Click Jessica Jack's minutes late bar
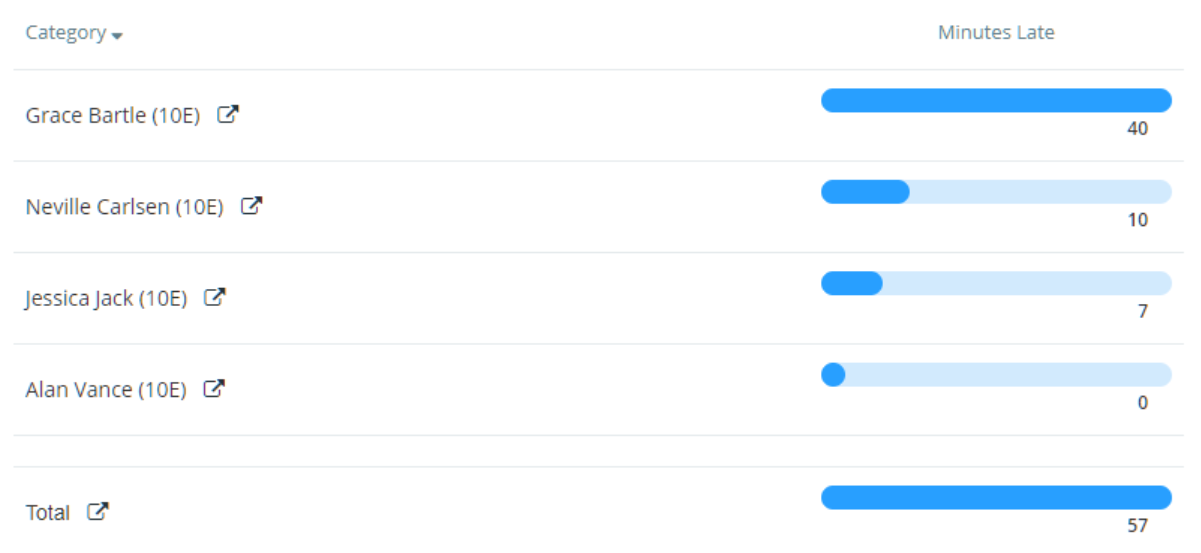Image resolution: width=1201 pixels, height=553 pixels. coord(996,283)
